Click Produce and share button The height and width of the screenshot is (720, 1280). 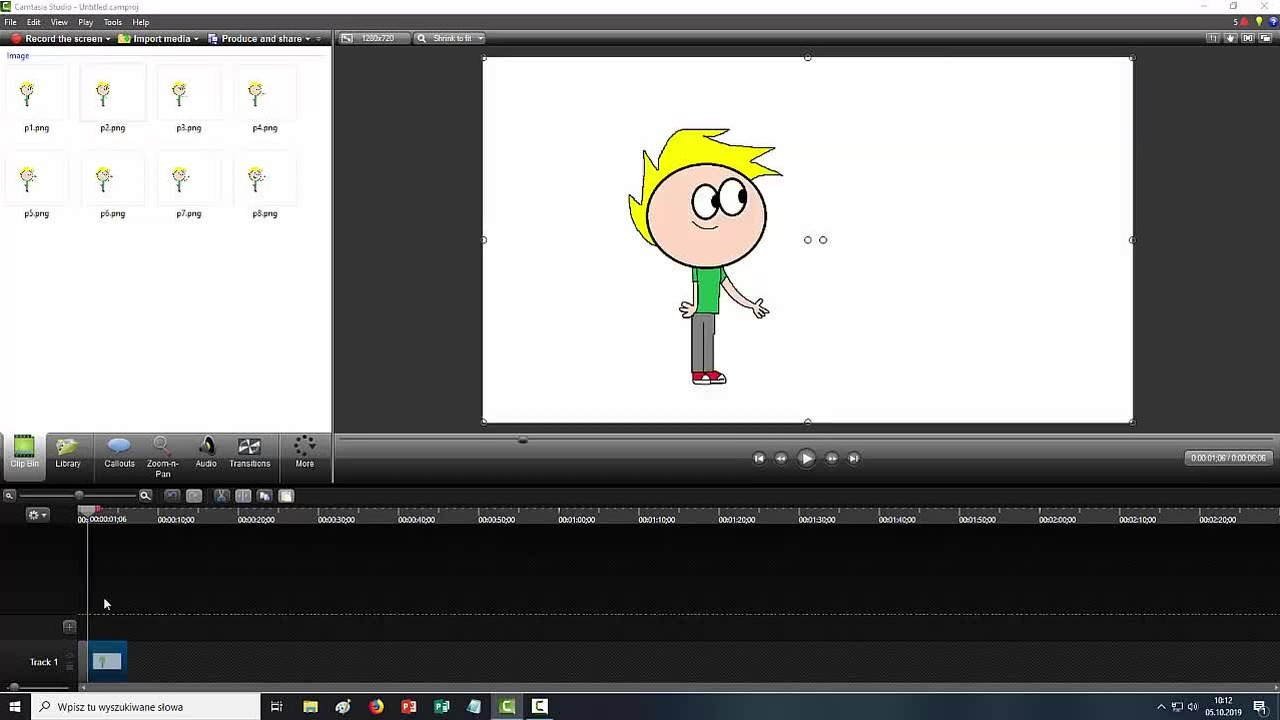coord(259,39)
